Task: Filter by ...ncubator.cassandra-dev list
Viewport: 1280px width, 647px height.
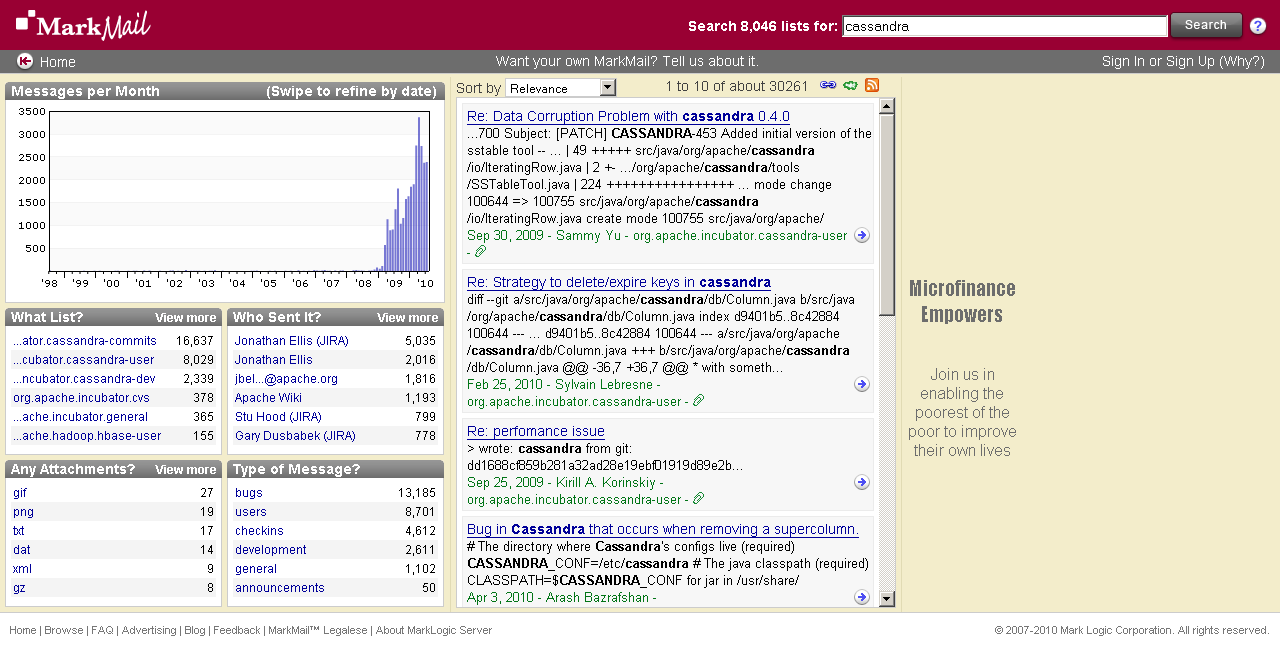Action: (84, 379)
